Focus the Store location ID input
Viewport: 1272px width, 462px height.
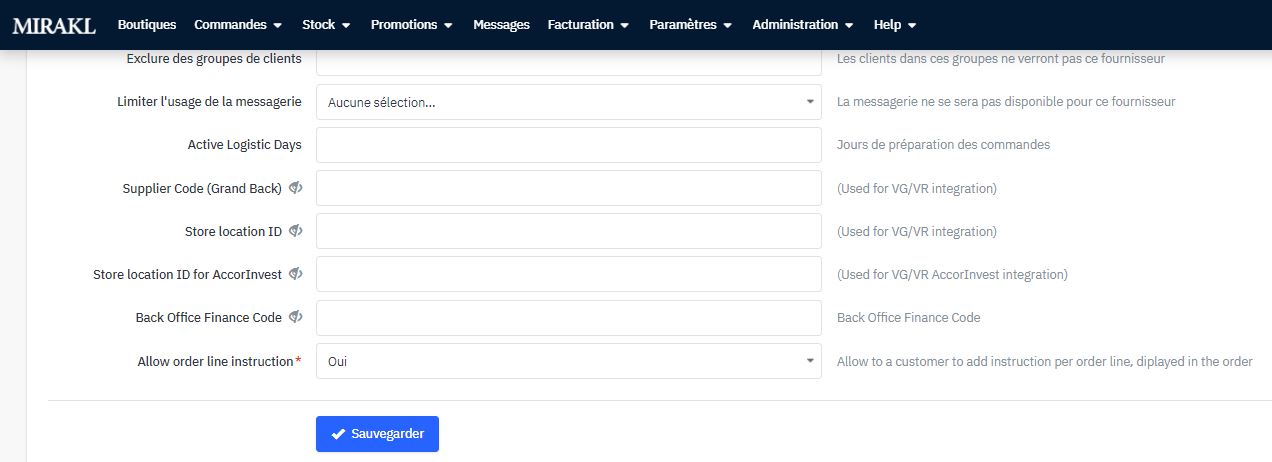569,231
